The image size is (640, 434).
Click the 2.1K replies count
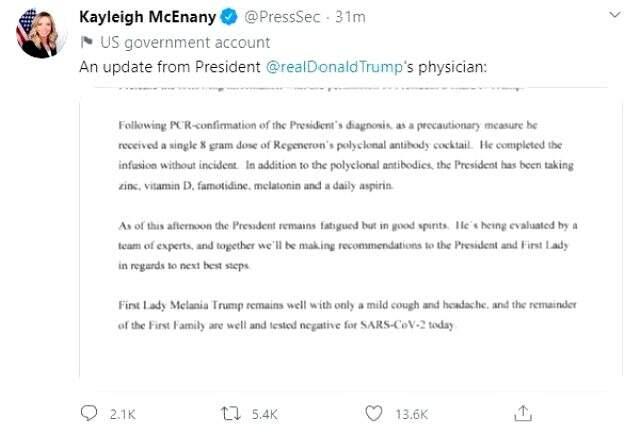click(x=122, y=413)
